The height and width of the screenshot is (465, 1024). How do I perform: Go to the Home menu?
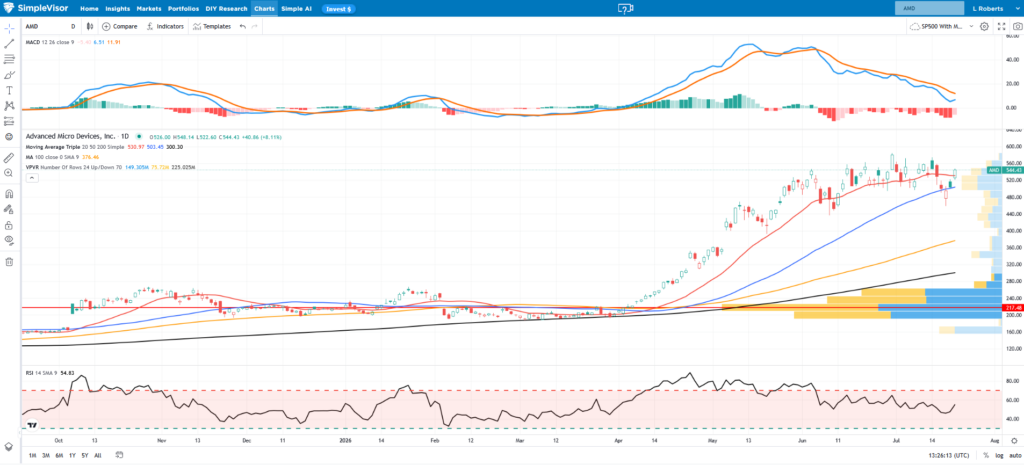click(89, 9)
